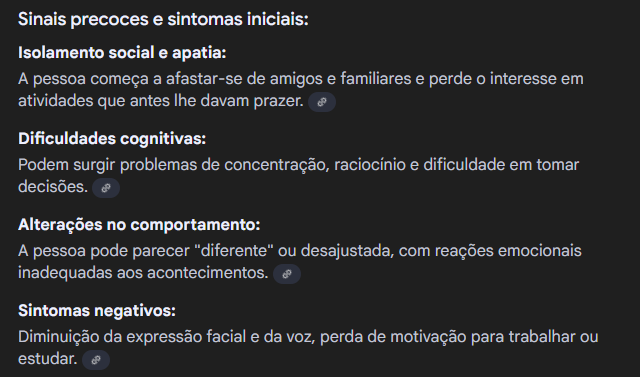Click the word "familiares" in the first paragraph
This screenshot has width=640, height=377.
click(376, 79)
